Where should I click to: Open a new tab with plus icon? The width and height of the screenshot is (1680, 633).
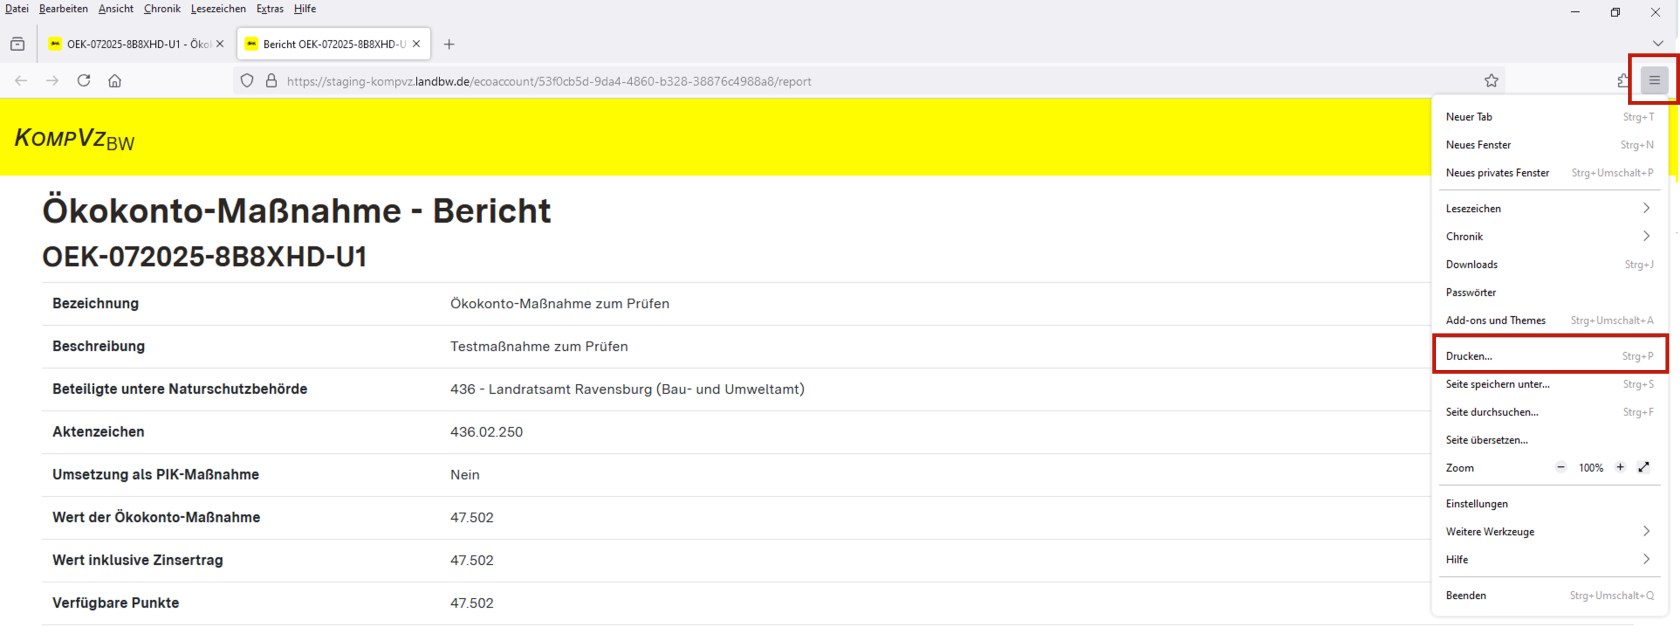tap(449, 44)
